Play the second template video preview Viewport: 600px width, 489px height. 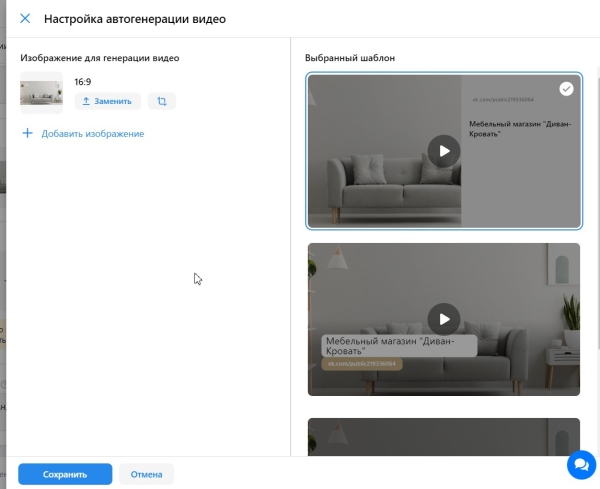pos(443,319)
